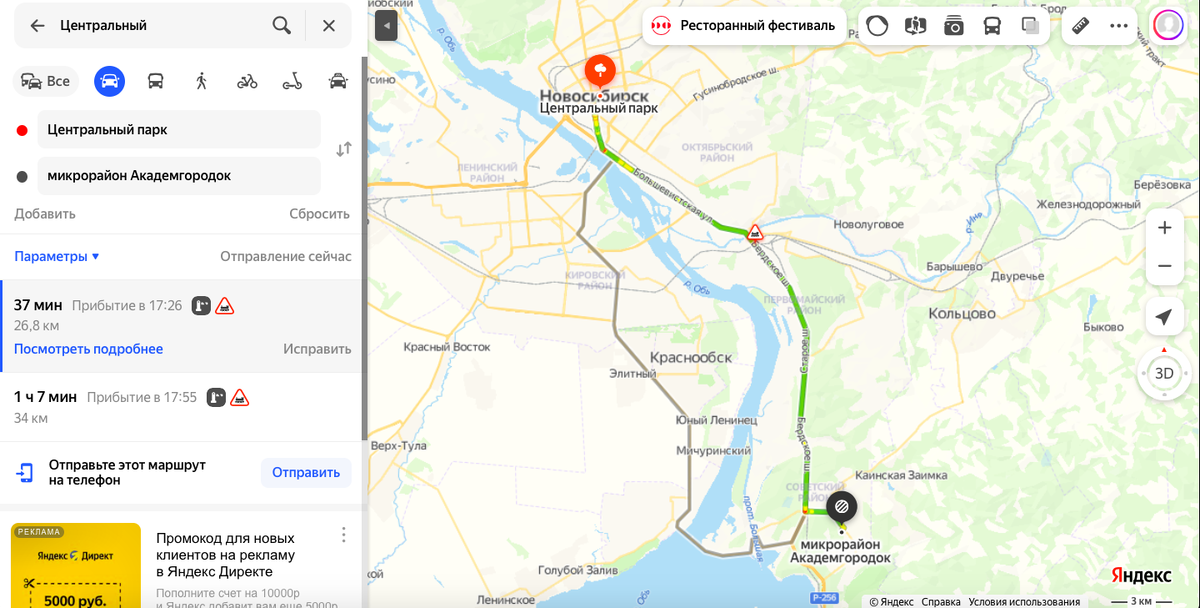
Task: Zoom in with the plus button
Action: (1164, 228)
